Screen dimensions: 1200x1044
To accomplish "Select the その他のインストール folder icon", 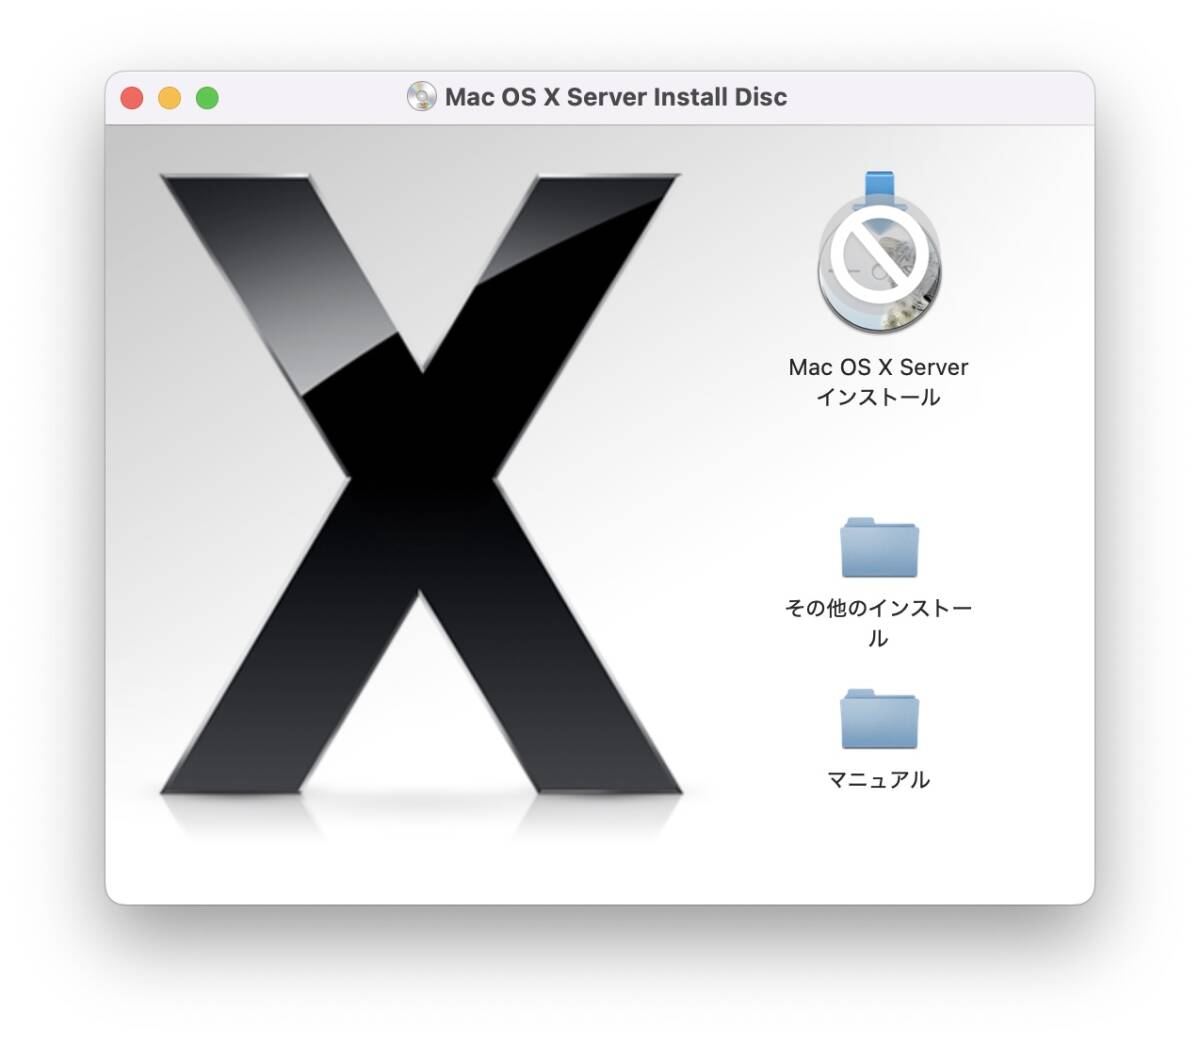I will point(879,548).
